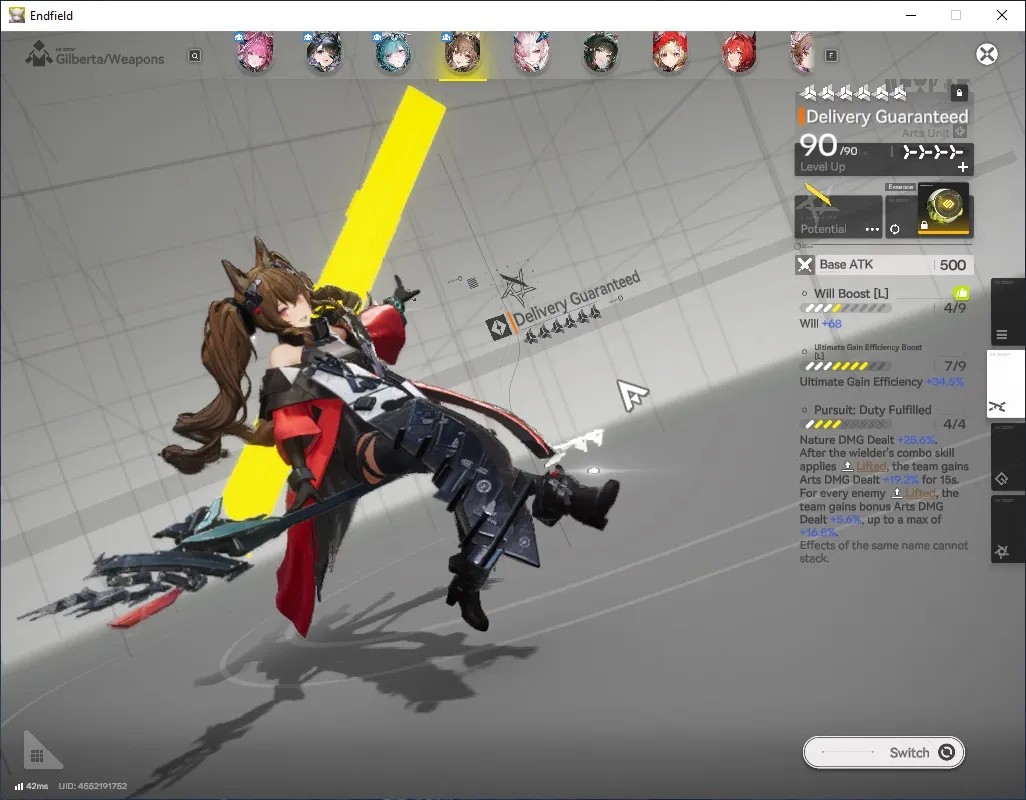Image resolution: width=1026 pixels, height=800 pixels.
Task: Open the Level Up panel
Action: (x=884, y=159)
